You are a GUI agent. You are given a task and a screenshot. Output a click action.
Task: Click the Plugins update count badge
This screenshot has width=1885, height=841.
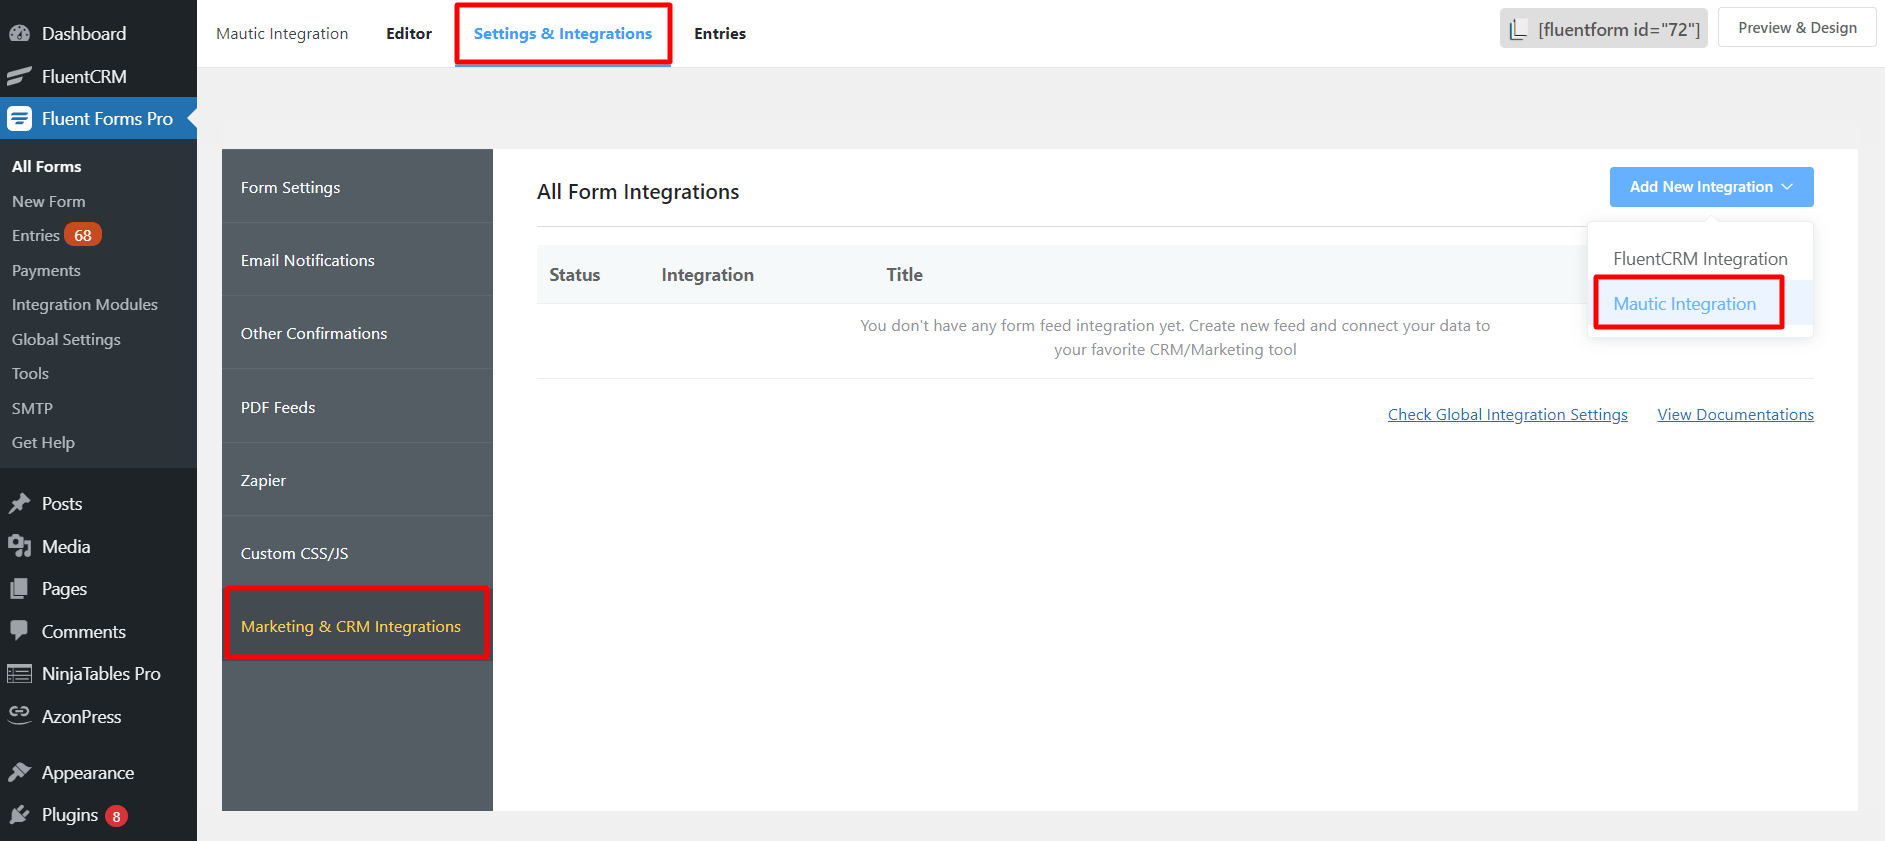tap(116, 817)
